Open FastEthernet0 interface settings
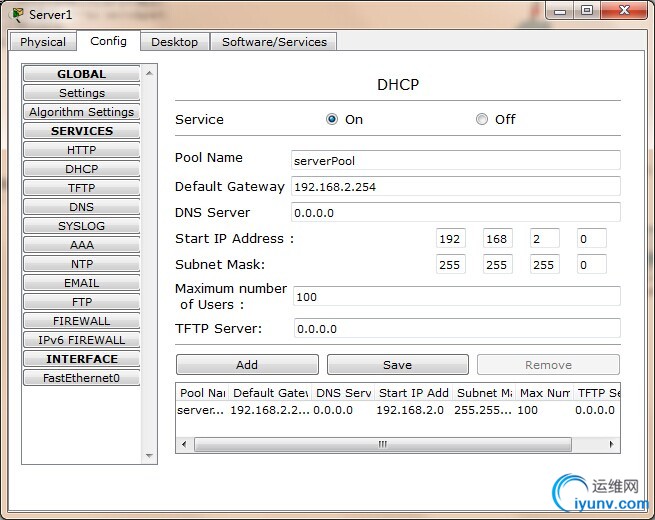 (81, 378)
